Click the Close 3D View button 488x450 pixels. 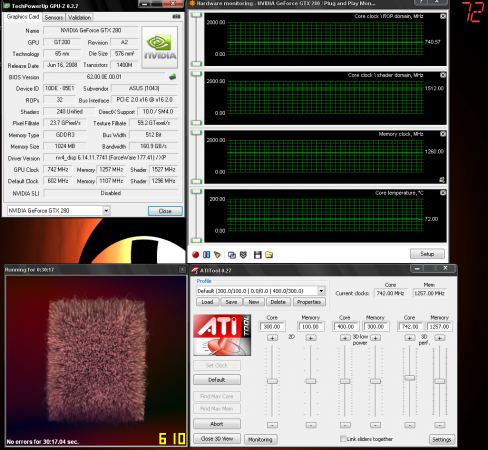click(217, 439)
